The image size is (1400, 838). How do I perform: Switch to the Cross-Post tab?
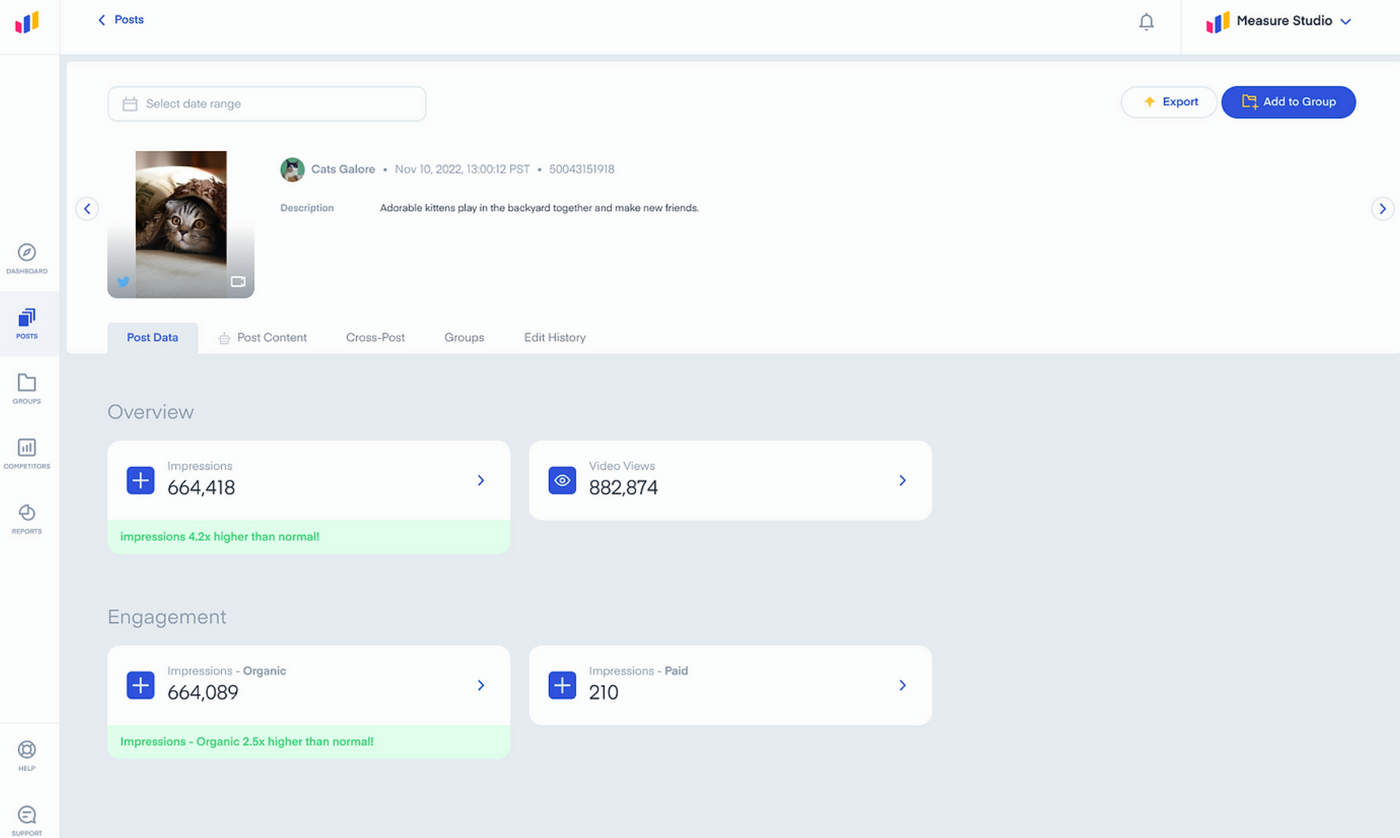pyautogui.click(x=375, y=338)
